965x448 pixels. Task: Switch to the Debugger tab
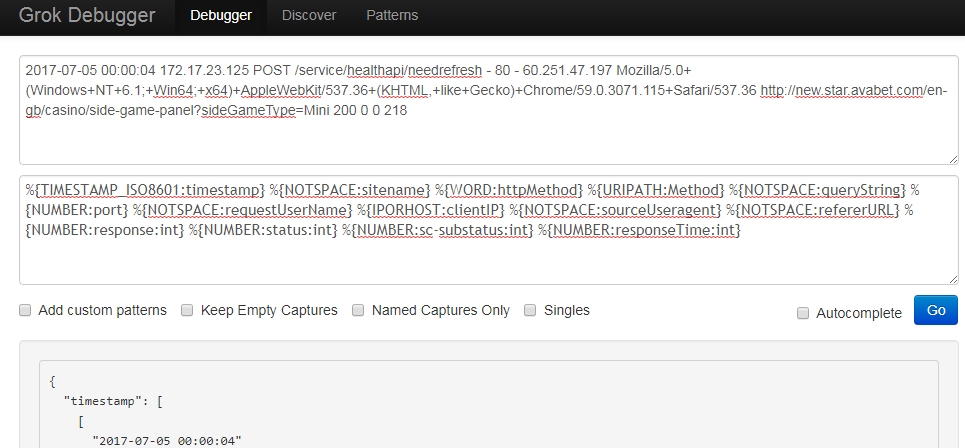tap(220, 16)
